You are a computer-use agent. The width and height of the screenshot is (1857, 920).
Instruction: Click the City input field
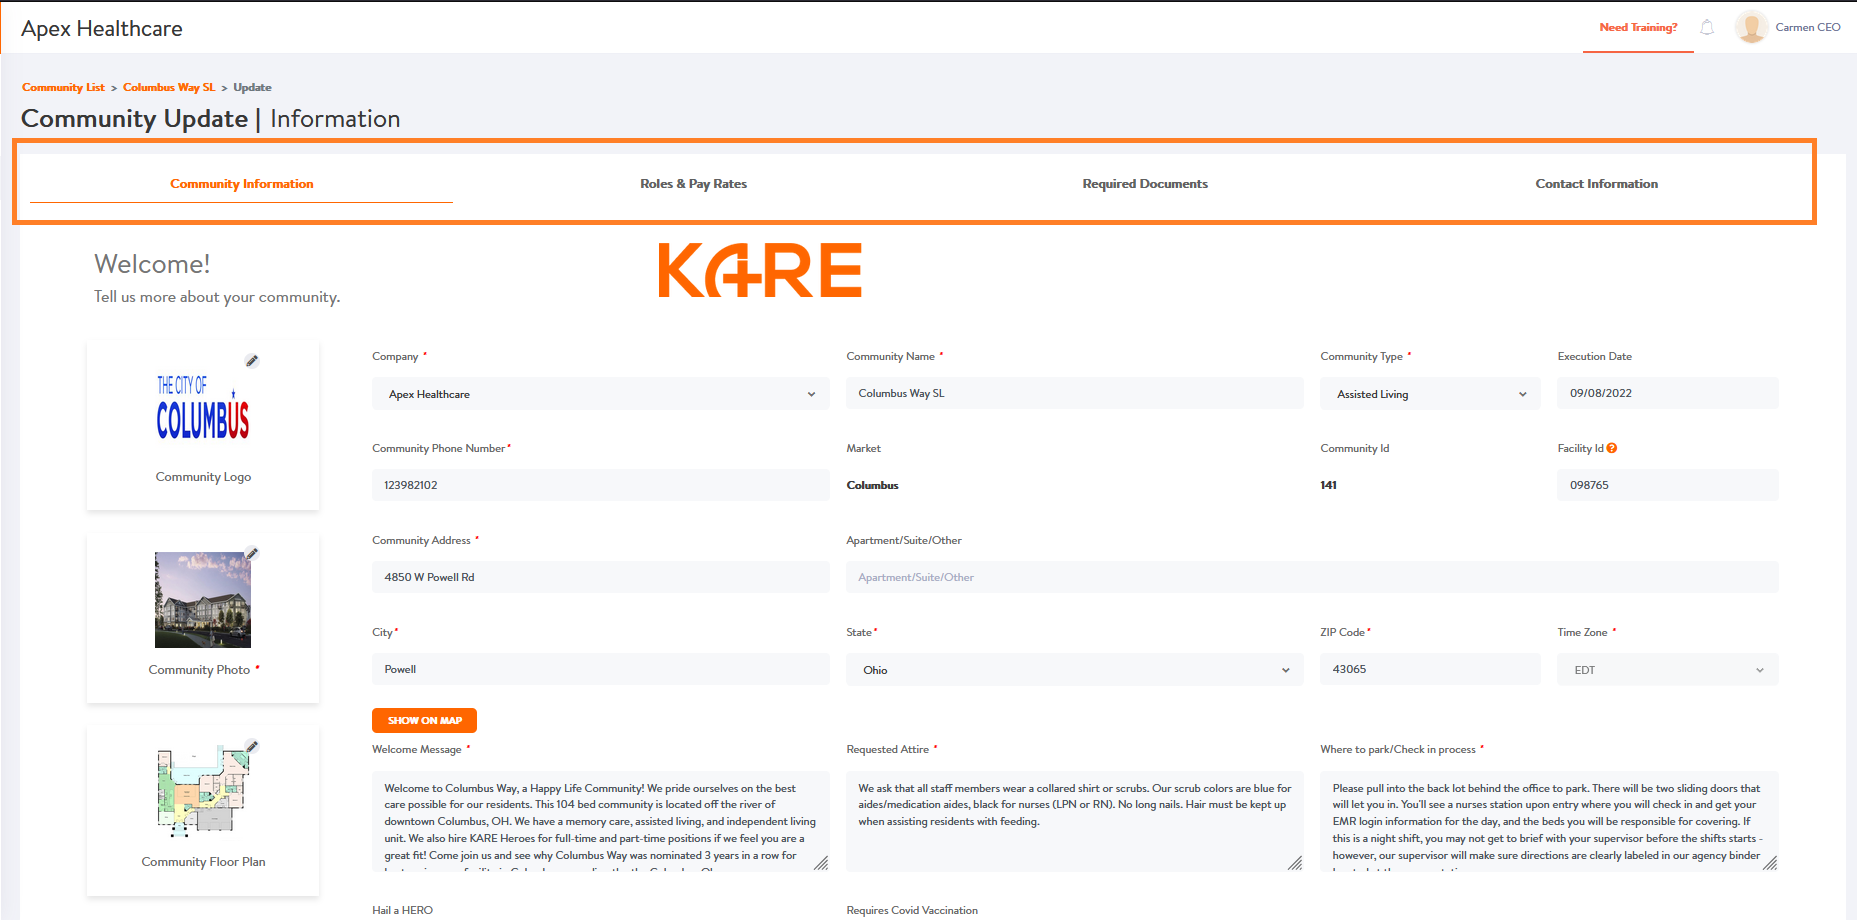click(x=601, y=669)
